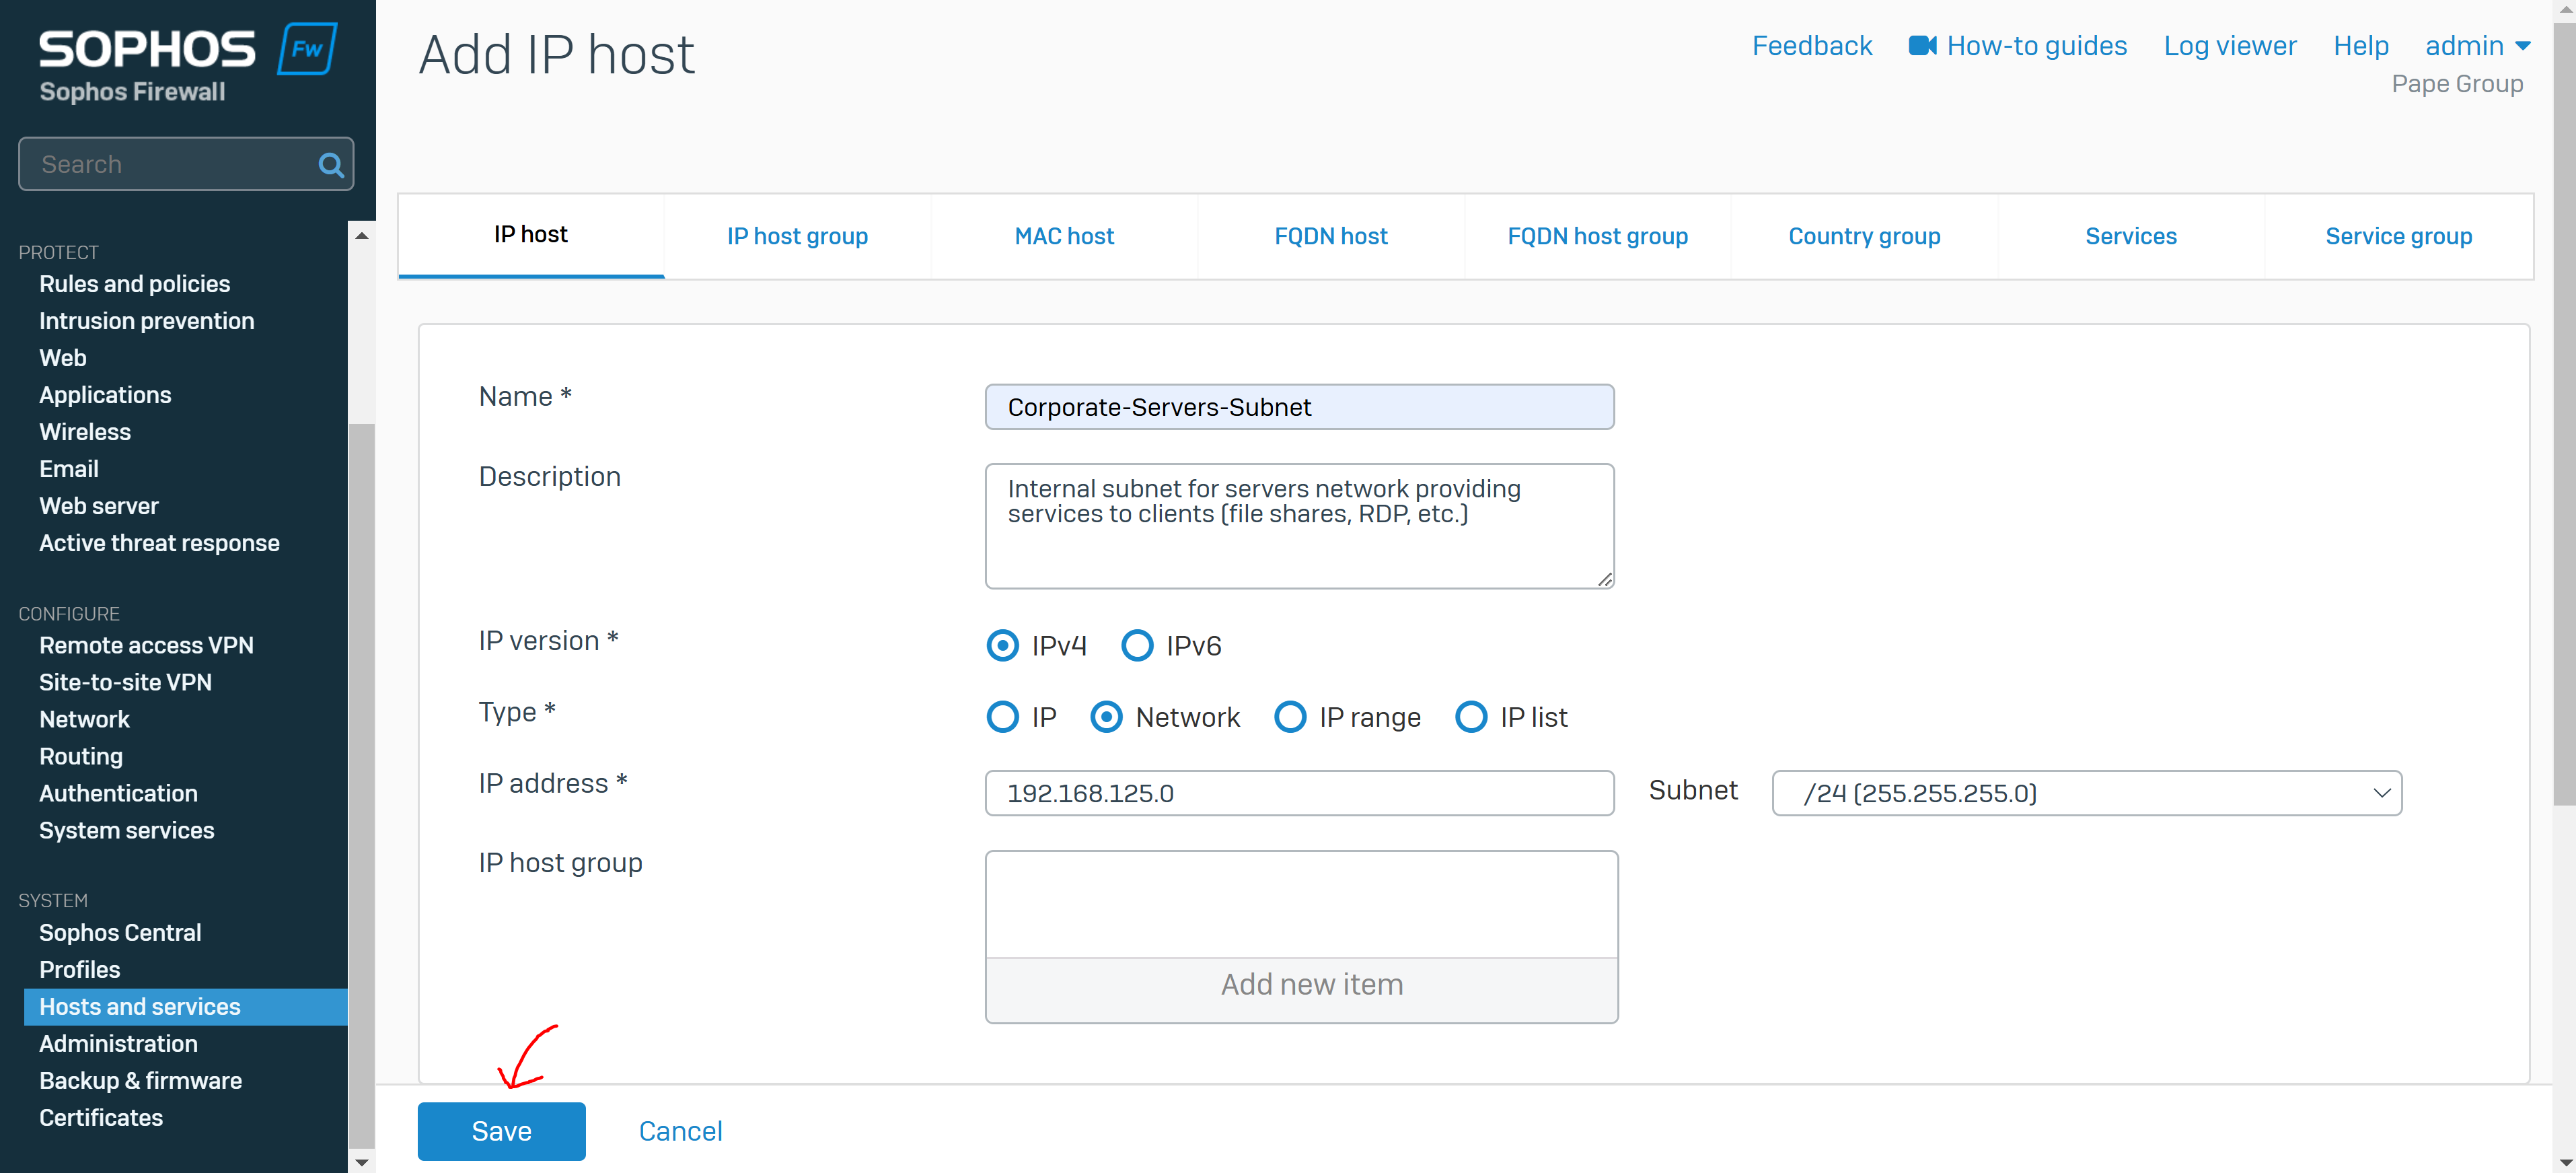This screenshot has height=1173, width=2576.
Task: Click the IP address input field
Action: [1299, 793]
